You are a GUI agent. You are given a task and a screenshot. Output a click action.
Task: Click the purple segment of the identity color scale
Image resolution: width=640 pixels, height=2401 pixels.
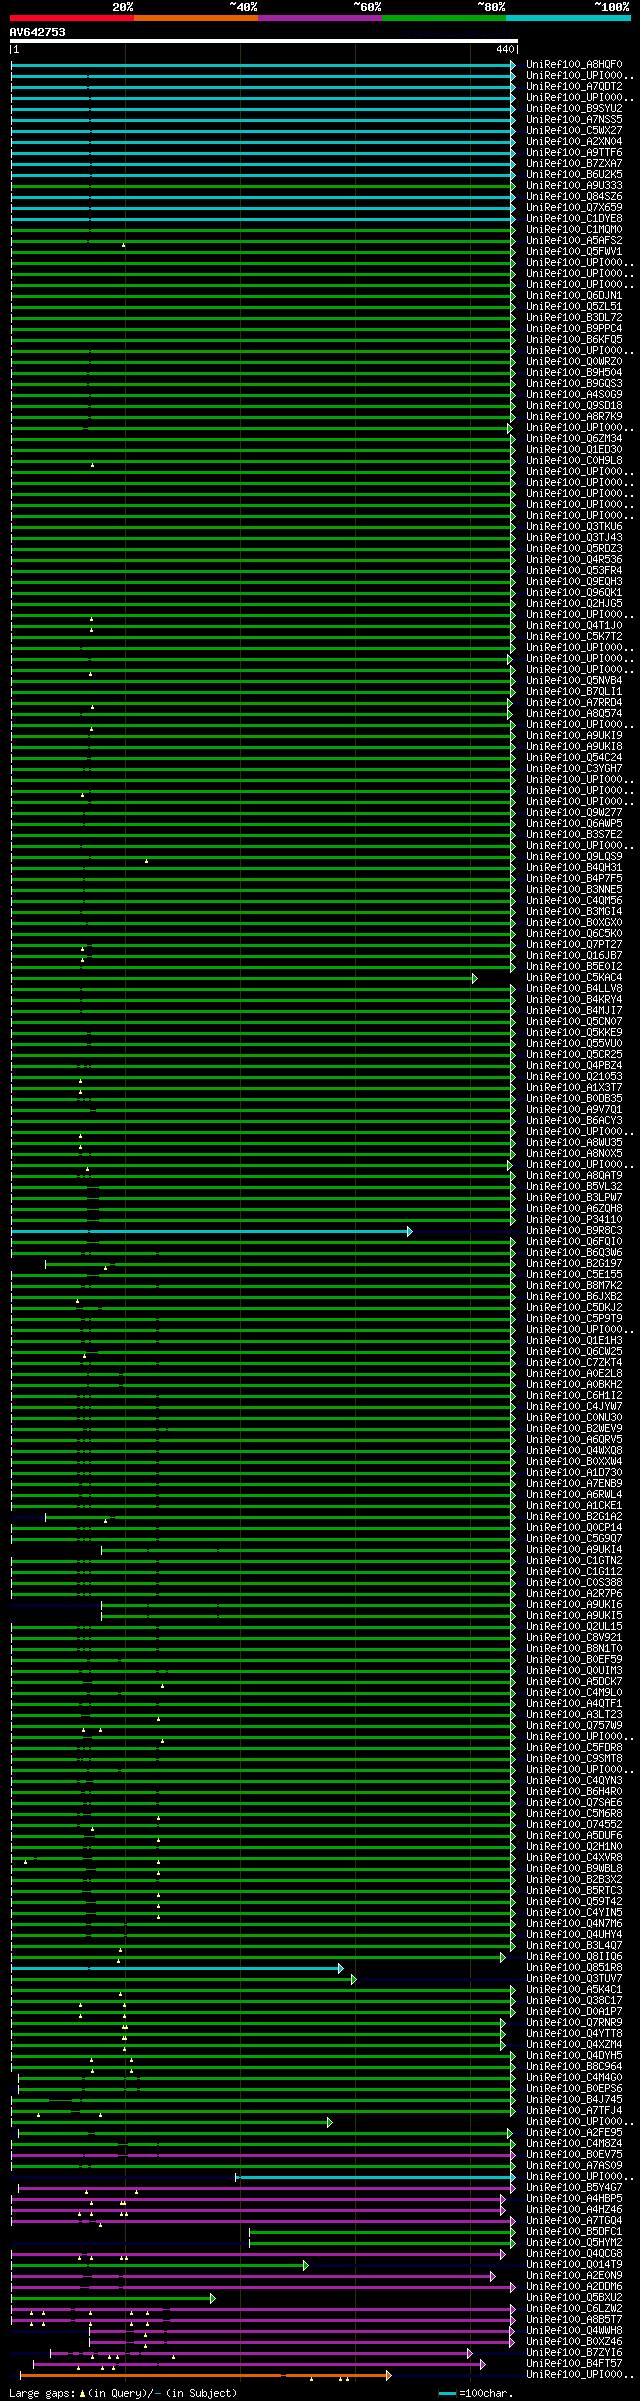(x=320, y=17)
